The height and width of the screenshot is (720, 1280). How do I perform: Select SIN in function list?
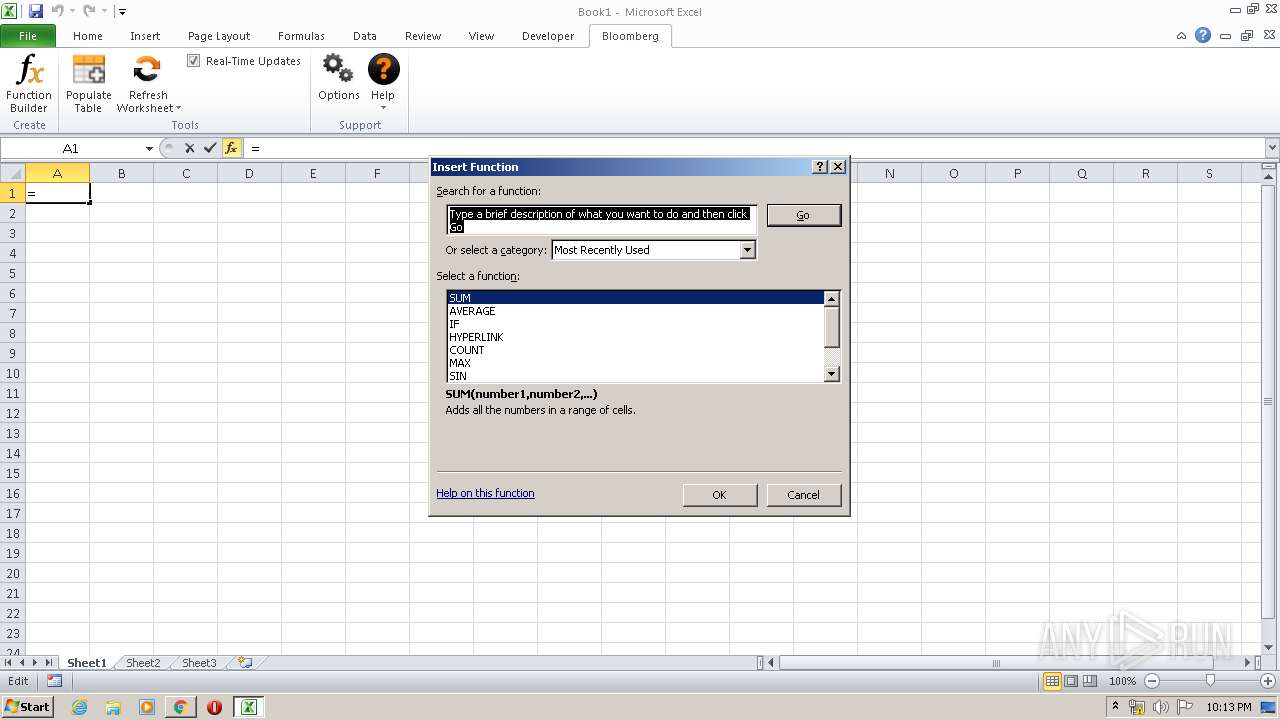635,376
